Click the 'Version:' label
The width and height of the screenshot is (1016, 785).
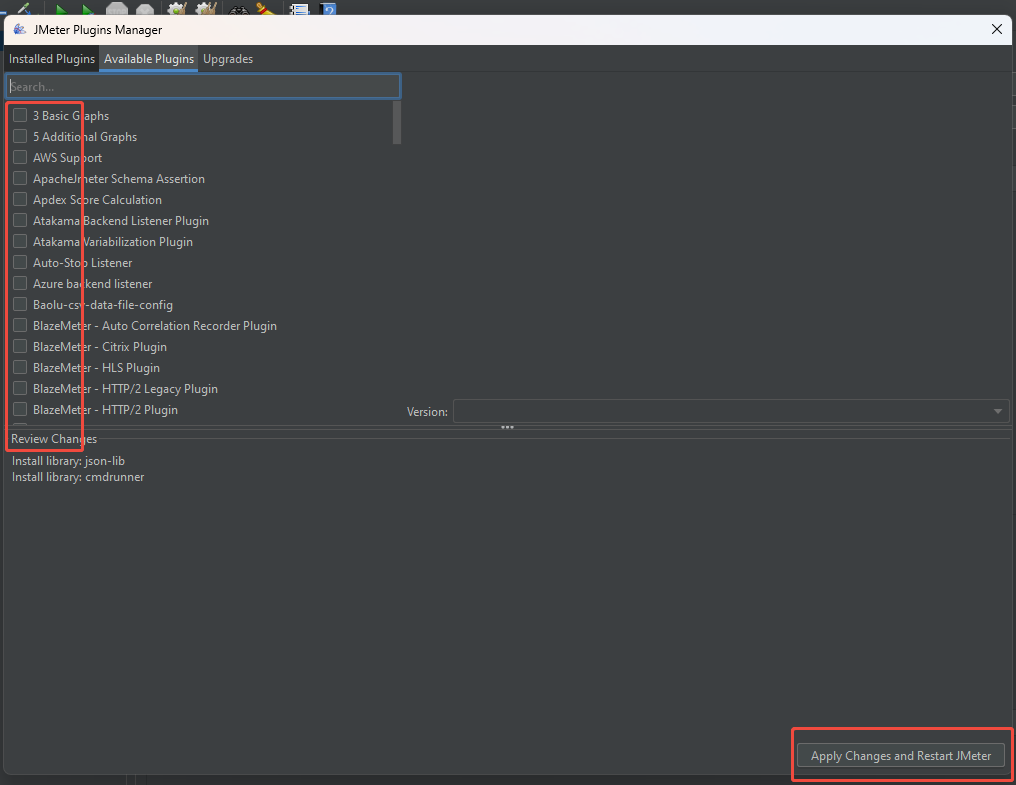(427, 412)
